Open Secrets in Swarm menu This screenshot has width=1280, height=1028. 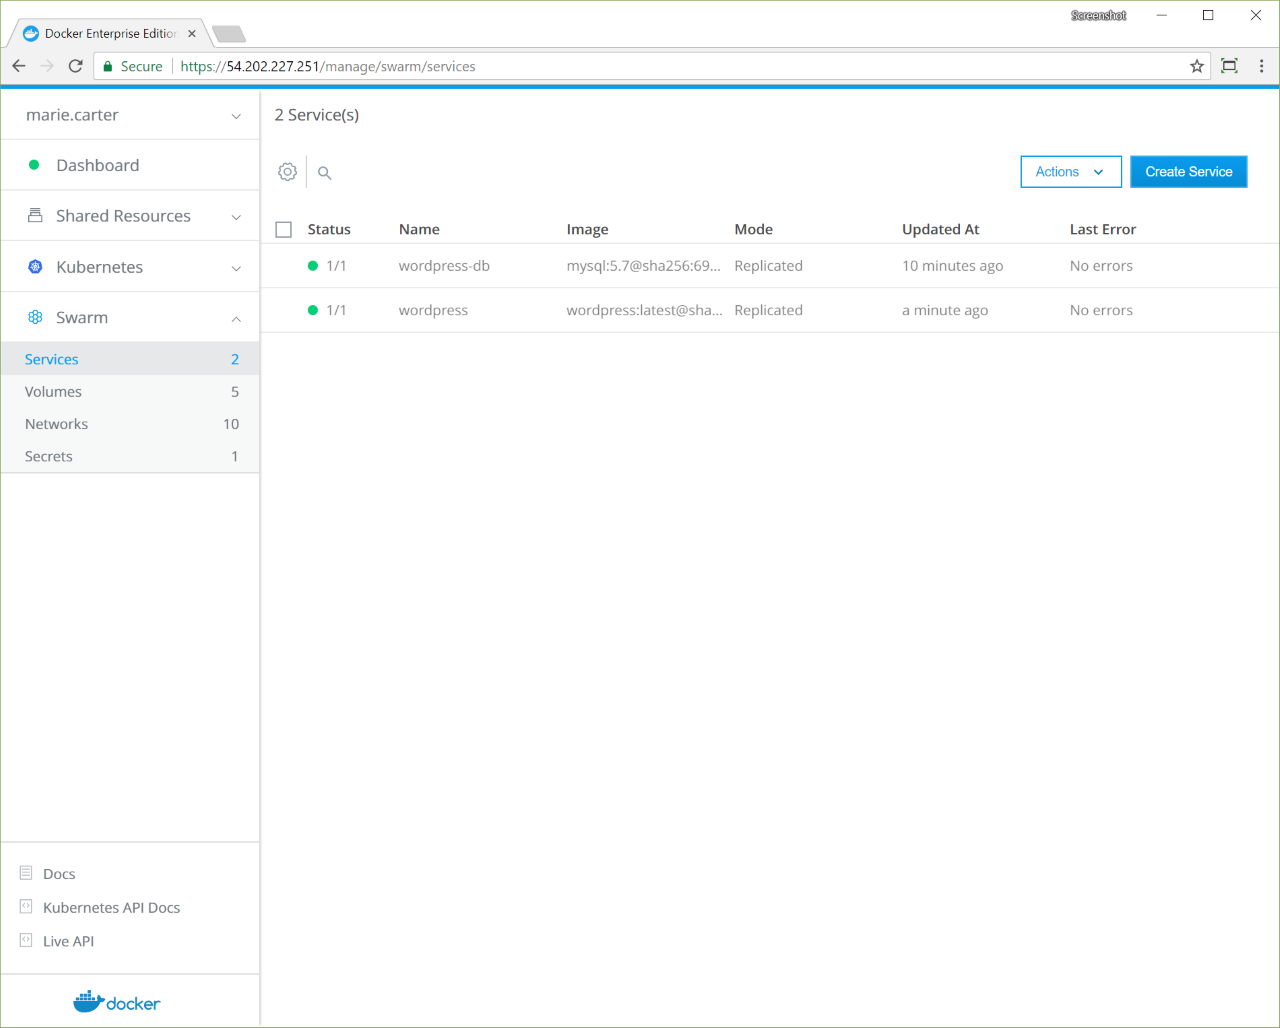tap(49, 456)
